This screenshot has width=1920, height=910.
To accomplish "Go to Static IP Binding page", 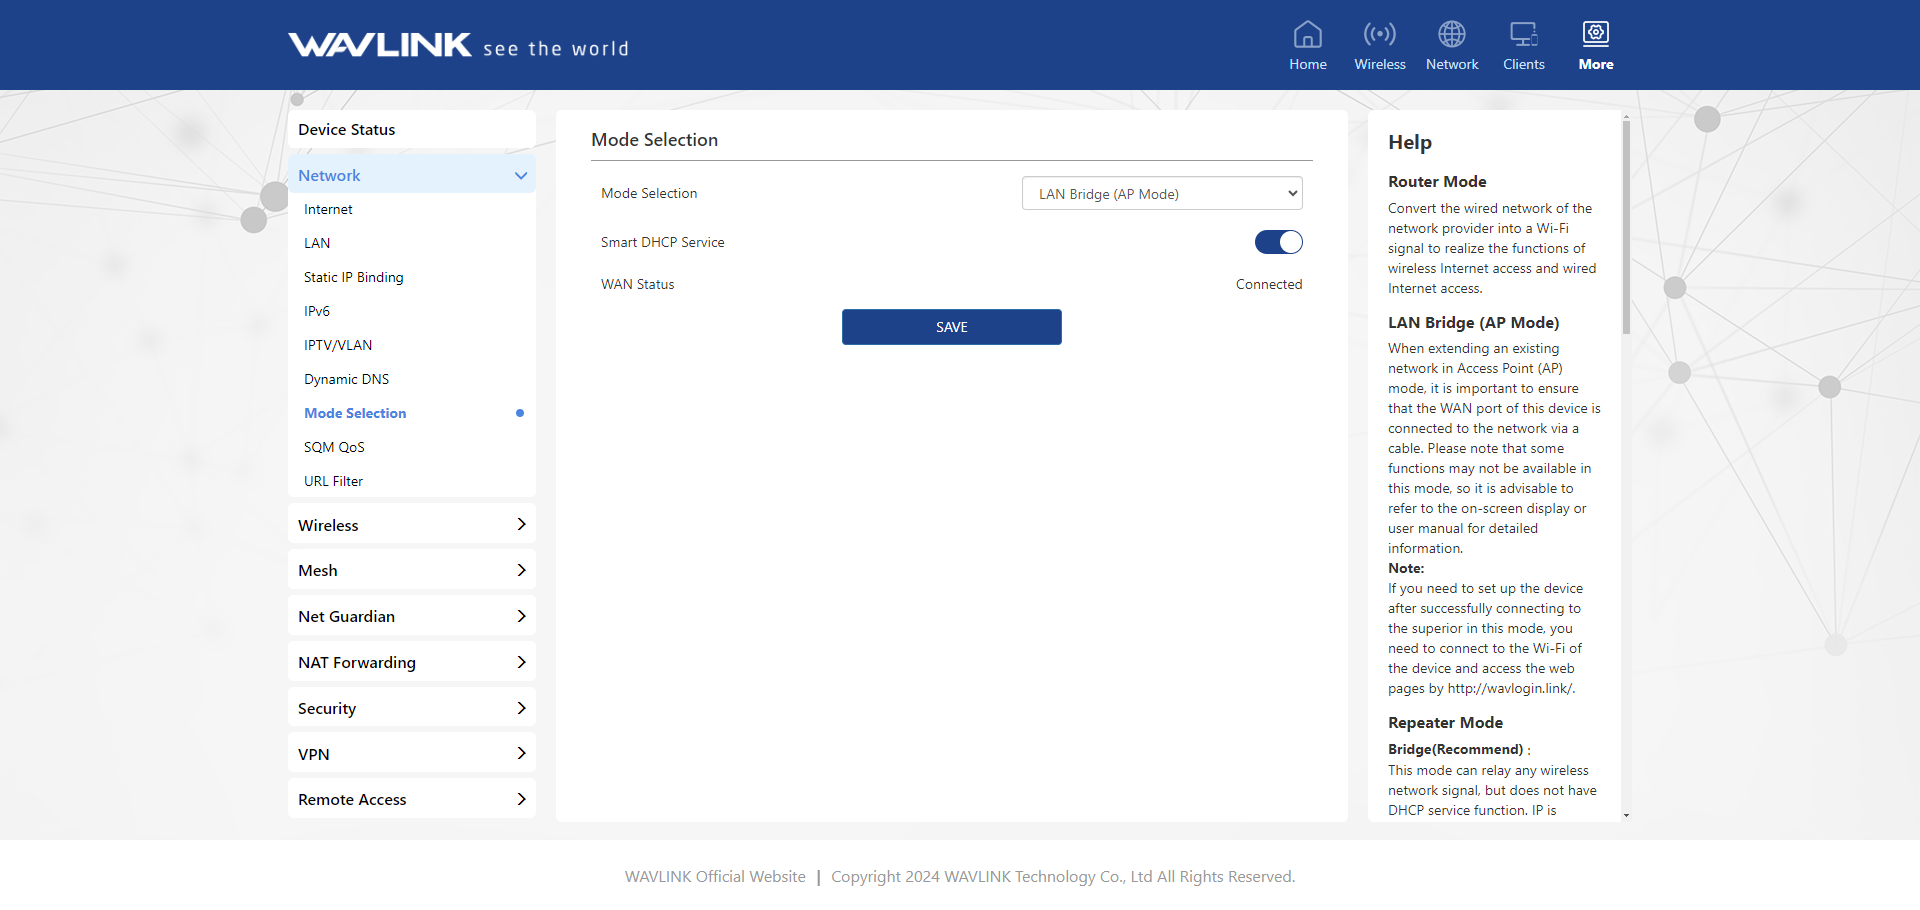I will (353, 277).
